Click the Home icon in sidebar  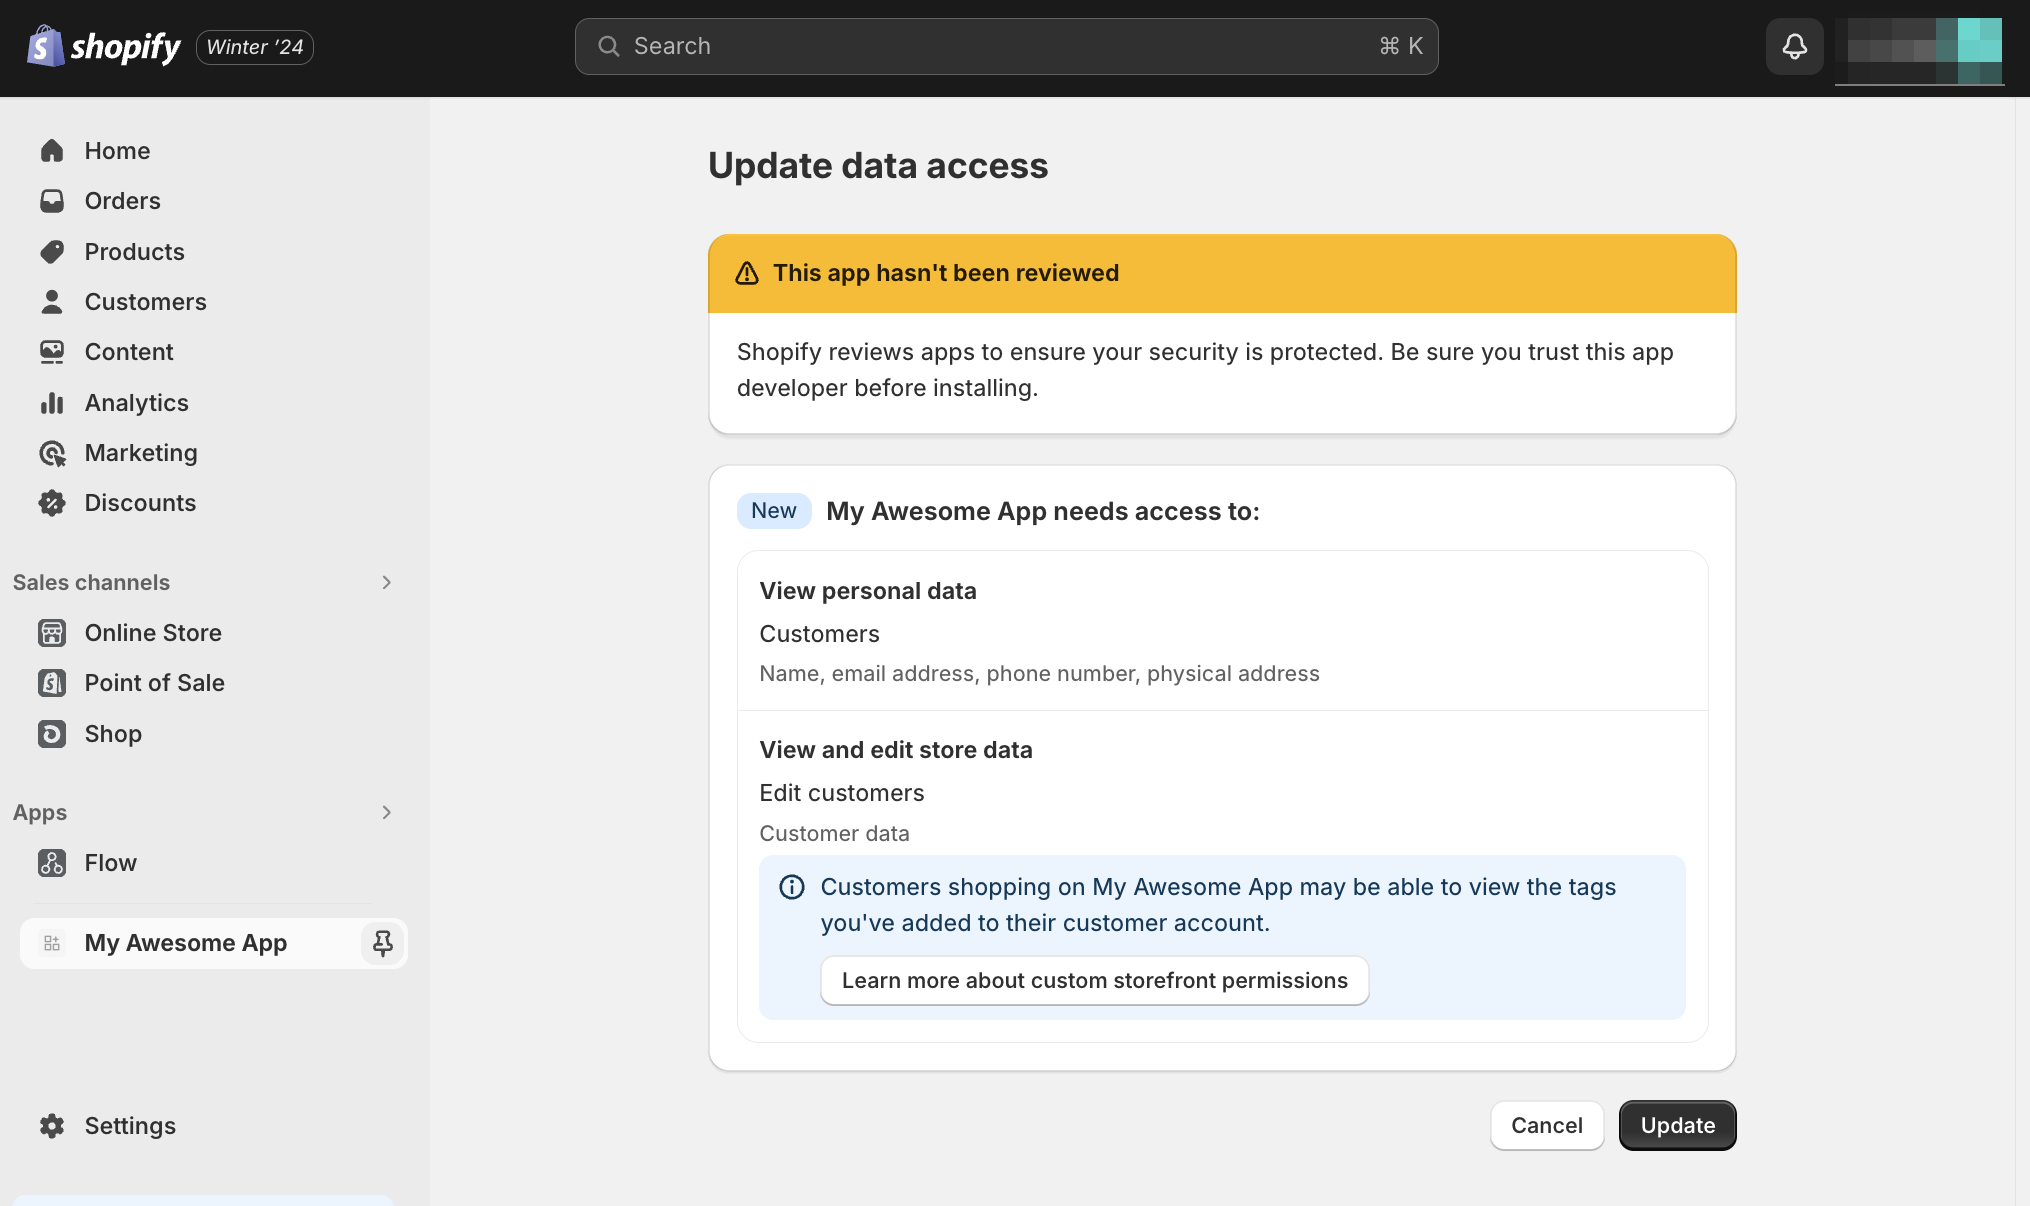[52, 151]
